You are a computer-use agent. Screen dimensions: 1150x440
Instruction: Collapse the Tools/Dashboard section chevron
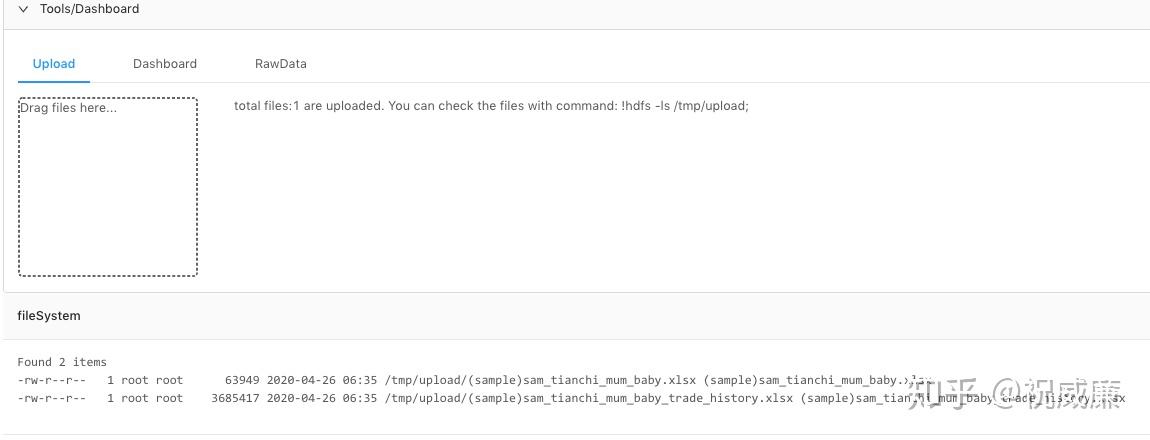pyautogui.click(x=23, y=9)
